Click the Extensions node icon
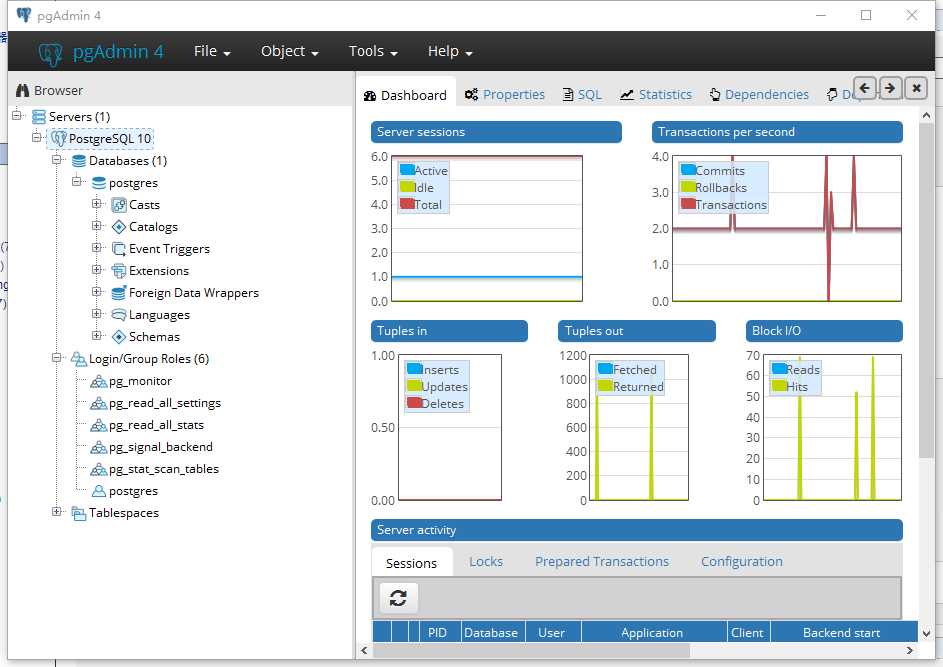943x667 pixels. (x=119, y=271)
